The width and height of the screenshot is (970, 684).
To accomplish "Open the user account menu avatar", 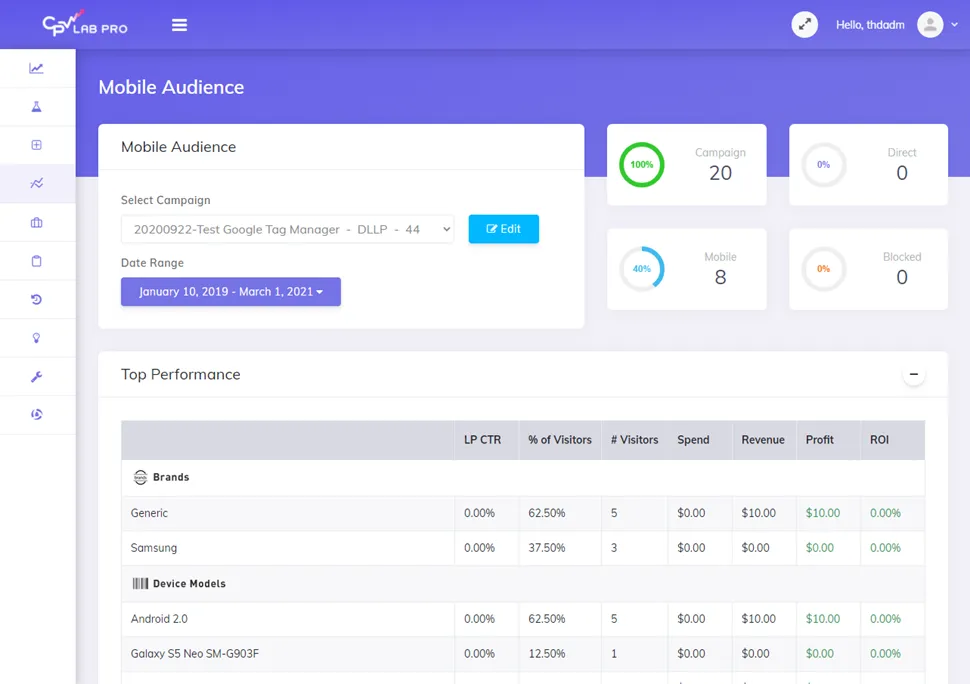I will click(931, 25).
